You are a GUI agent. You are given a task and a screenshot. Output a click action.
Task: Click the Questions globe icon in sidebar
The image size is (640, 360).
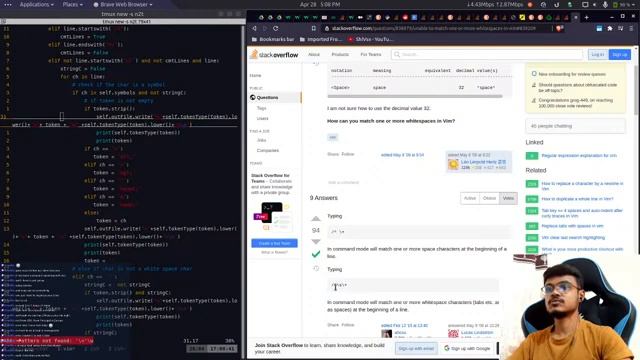[x=253, y=97]
